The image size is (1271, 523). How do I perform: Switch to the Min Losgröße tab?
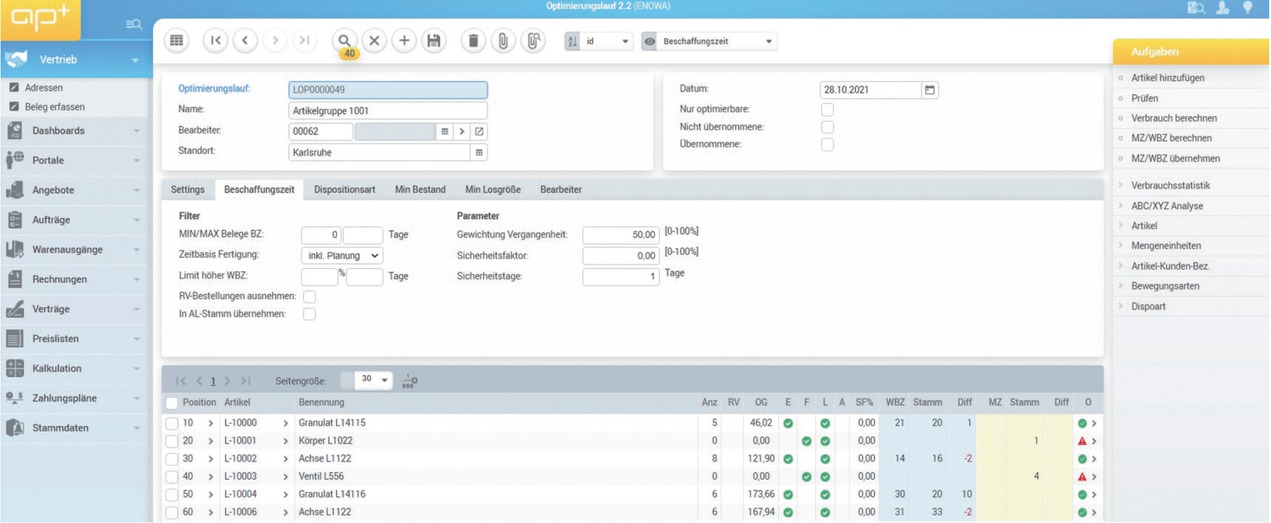point(493,189)
